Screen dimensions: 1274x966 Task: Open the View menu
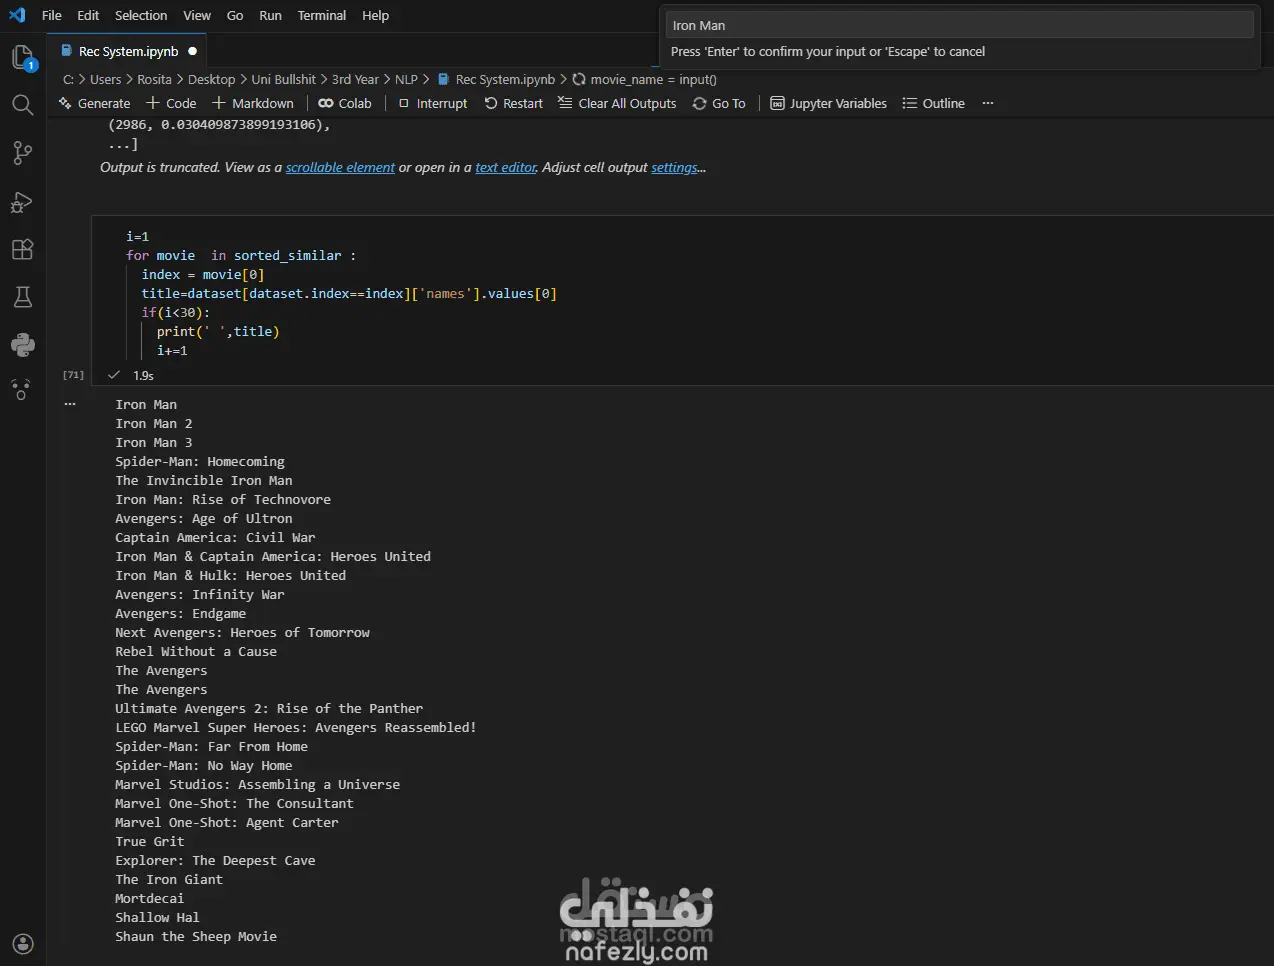197,15
